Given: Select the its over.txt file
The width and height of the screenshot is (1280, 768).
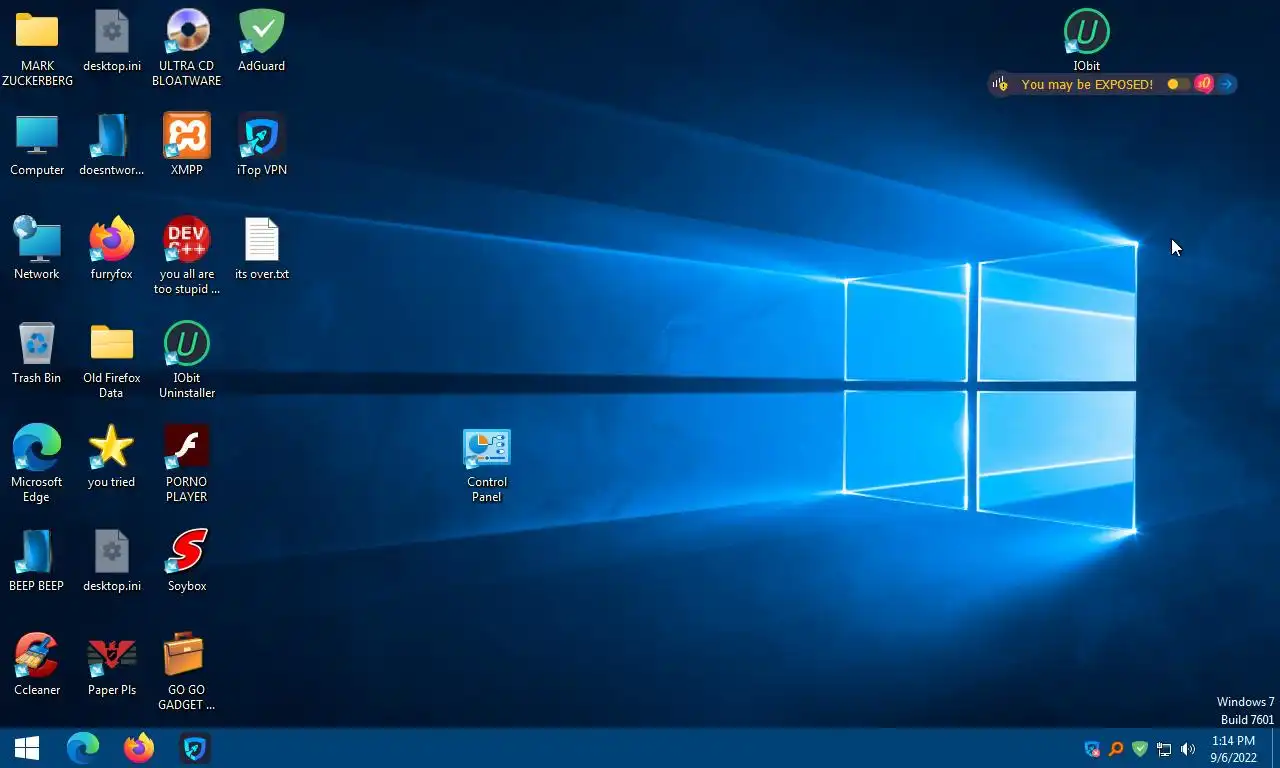Looking at the screenshot, I should tap(261, 240).
